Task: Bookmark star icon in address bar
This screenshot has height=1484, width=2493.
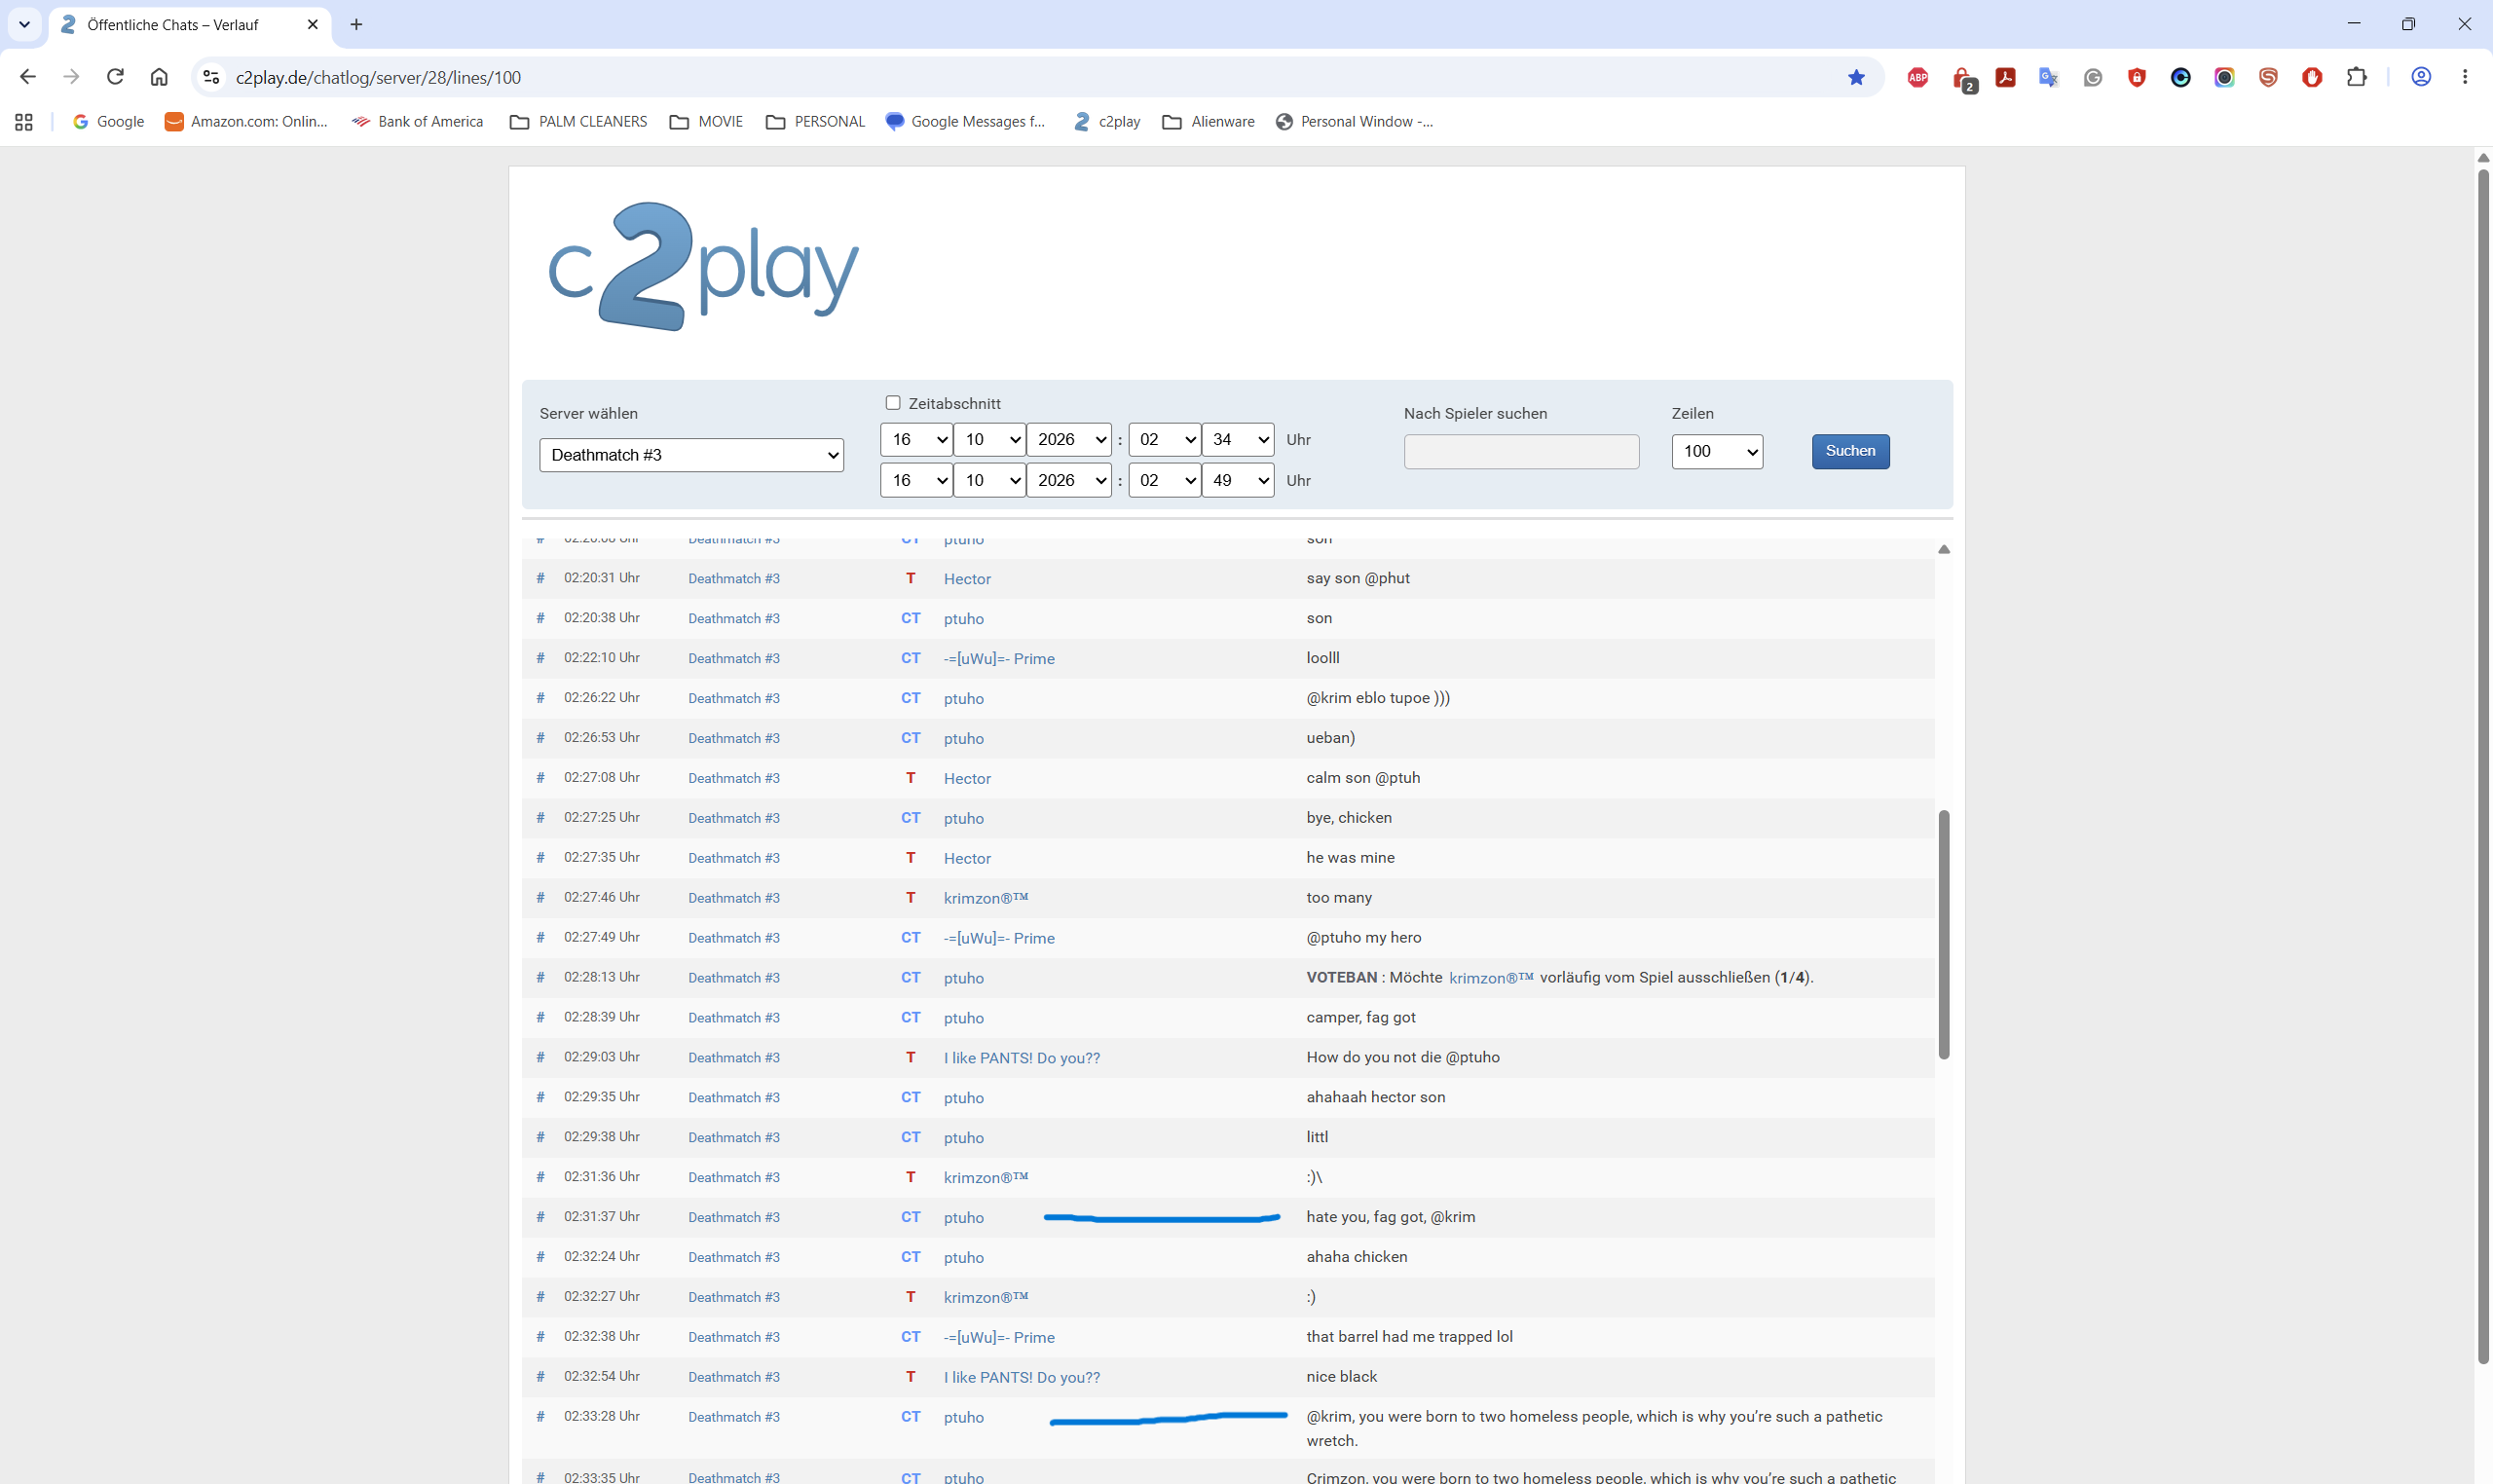Action: pos(1856,77)
